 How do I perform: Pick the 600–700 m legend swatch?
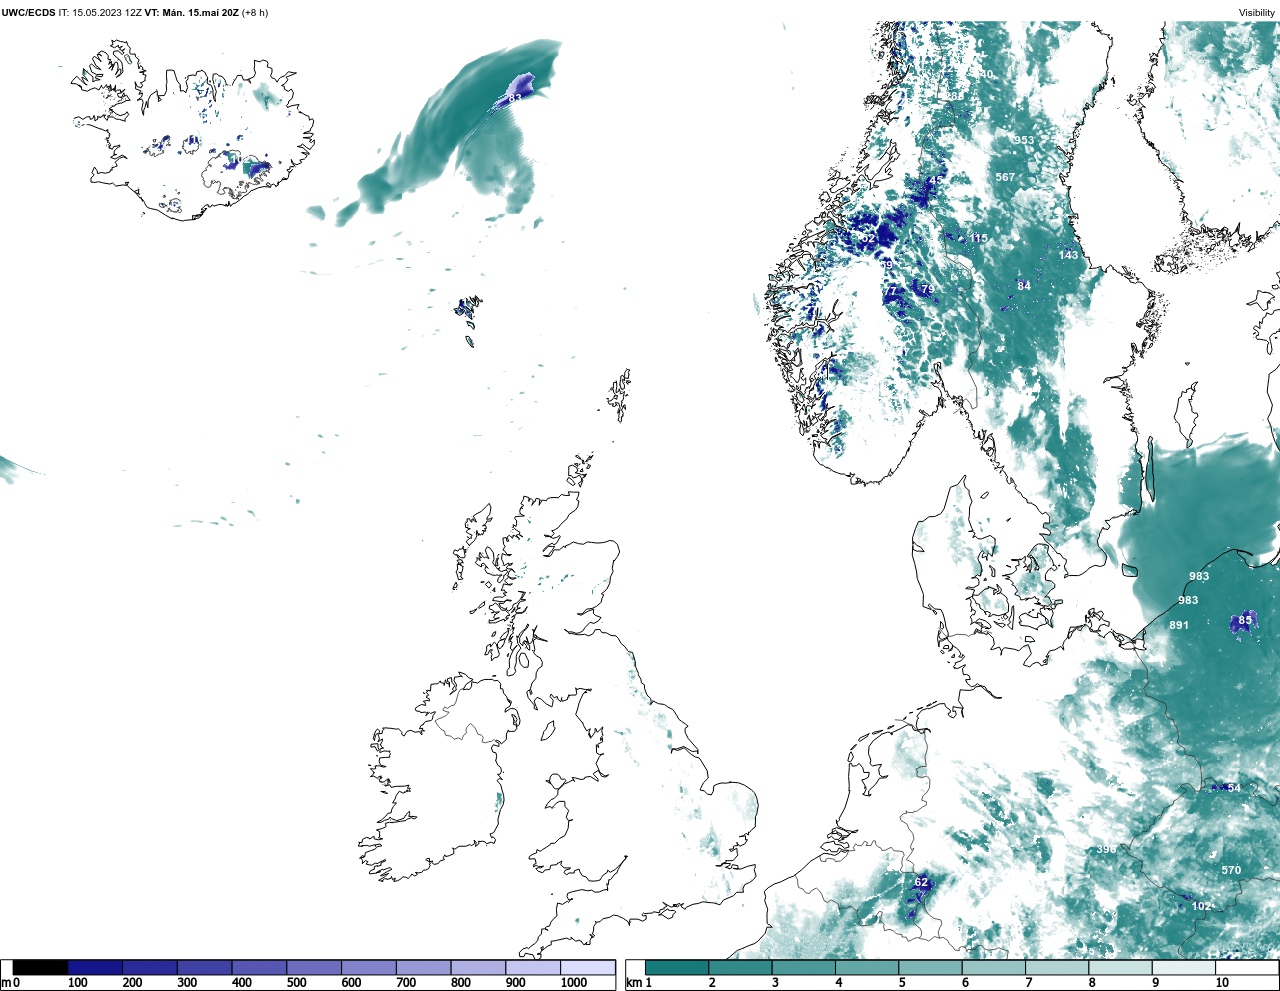click(369, 968)
